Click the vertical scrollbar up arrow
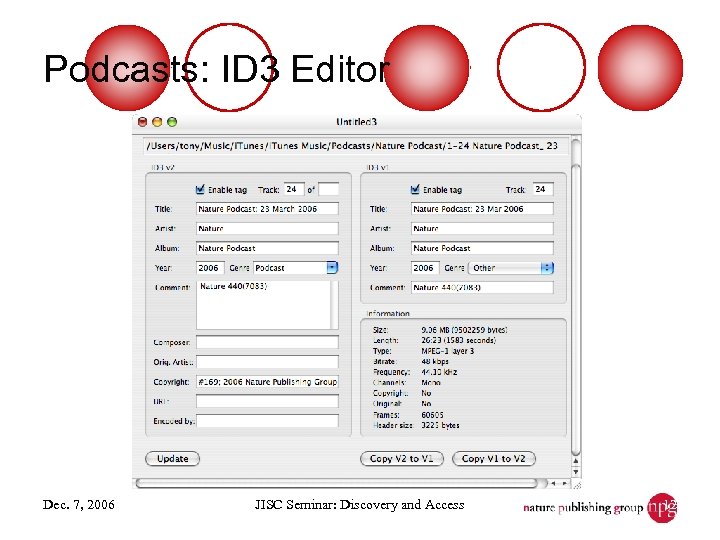 (576, 461)
